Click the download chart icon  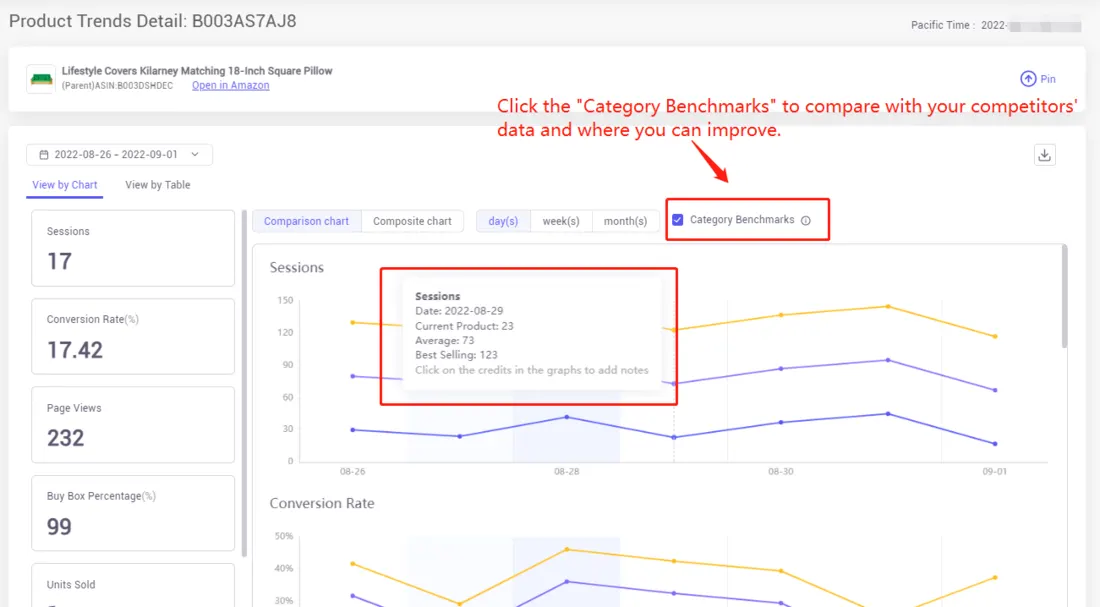click(x=1045, y=155)
